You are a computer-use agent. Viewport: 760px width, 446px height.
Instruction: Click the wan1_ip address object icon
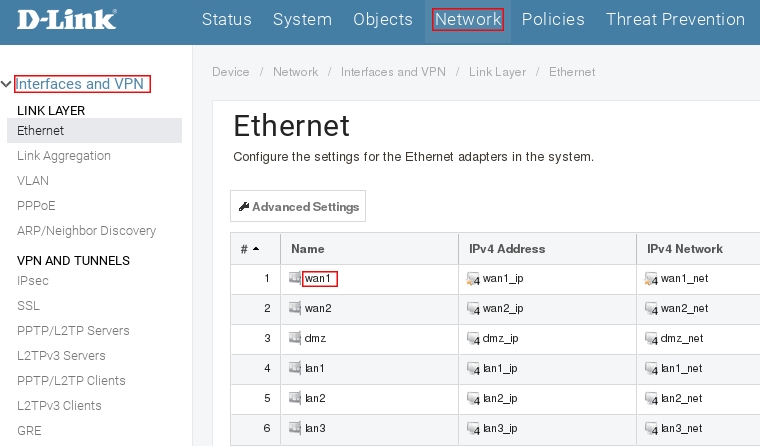[474, 279]
